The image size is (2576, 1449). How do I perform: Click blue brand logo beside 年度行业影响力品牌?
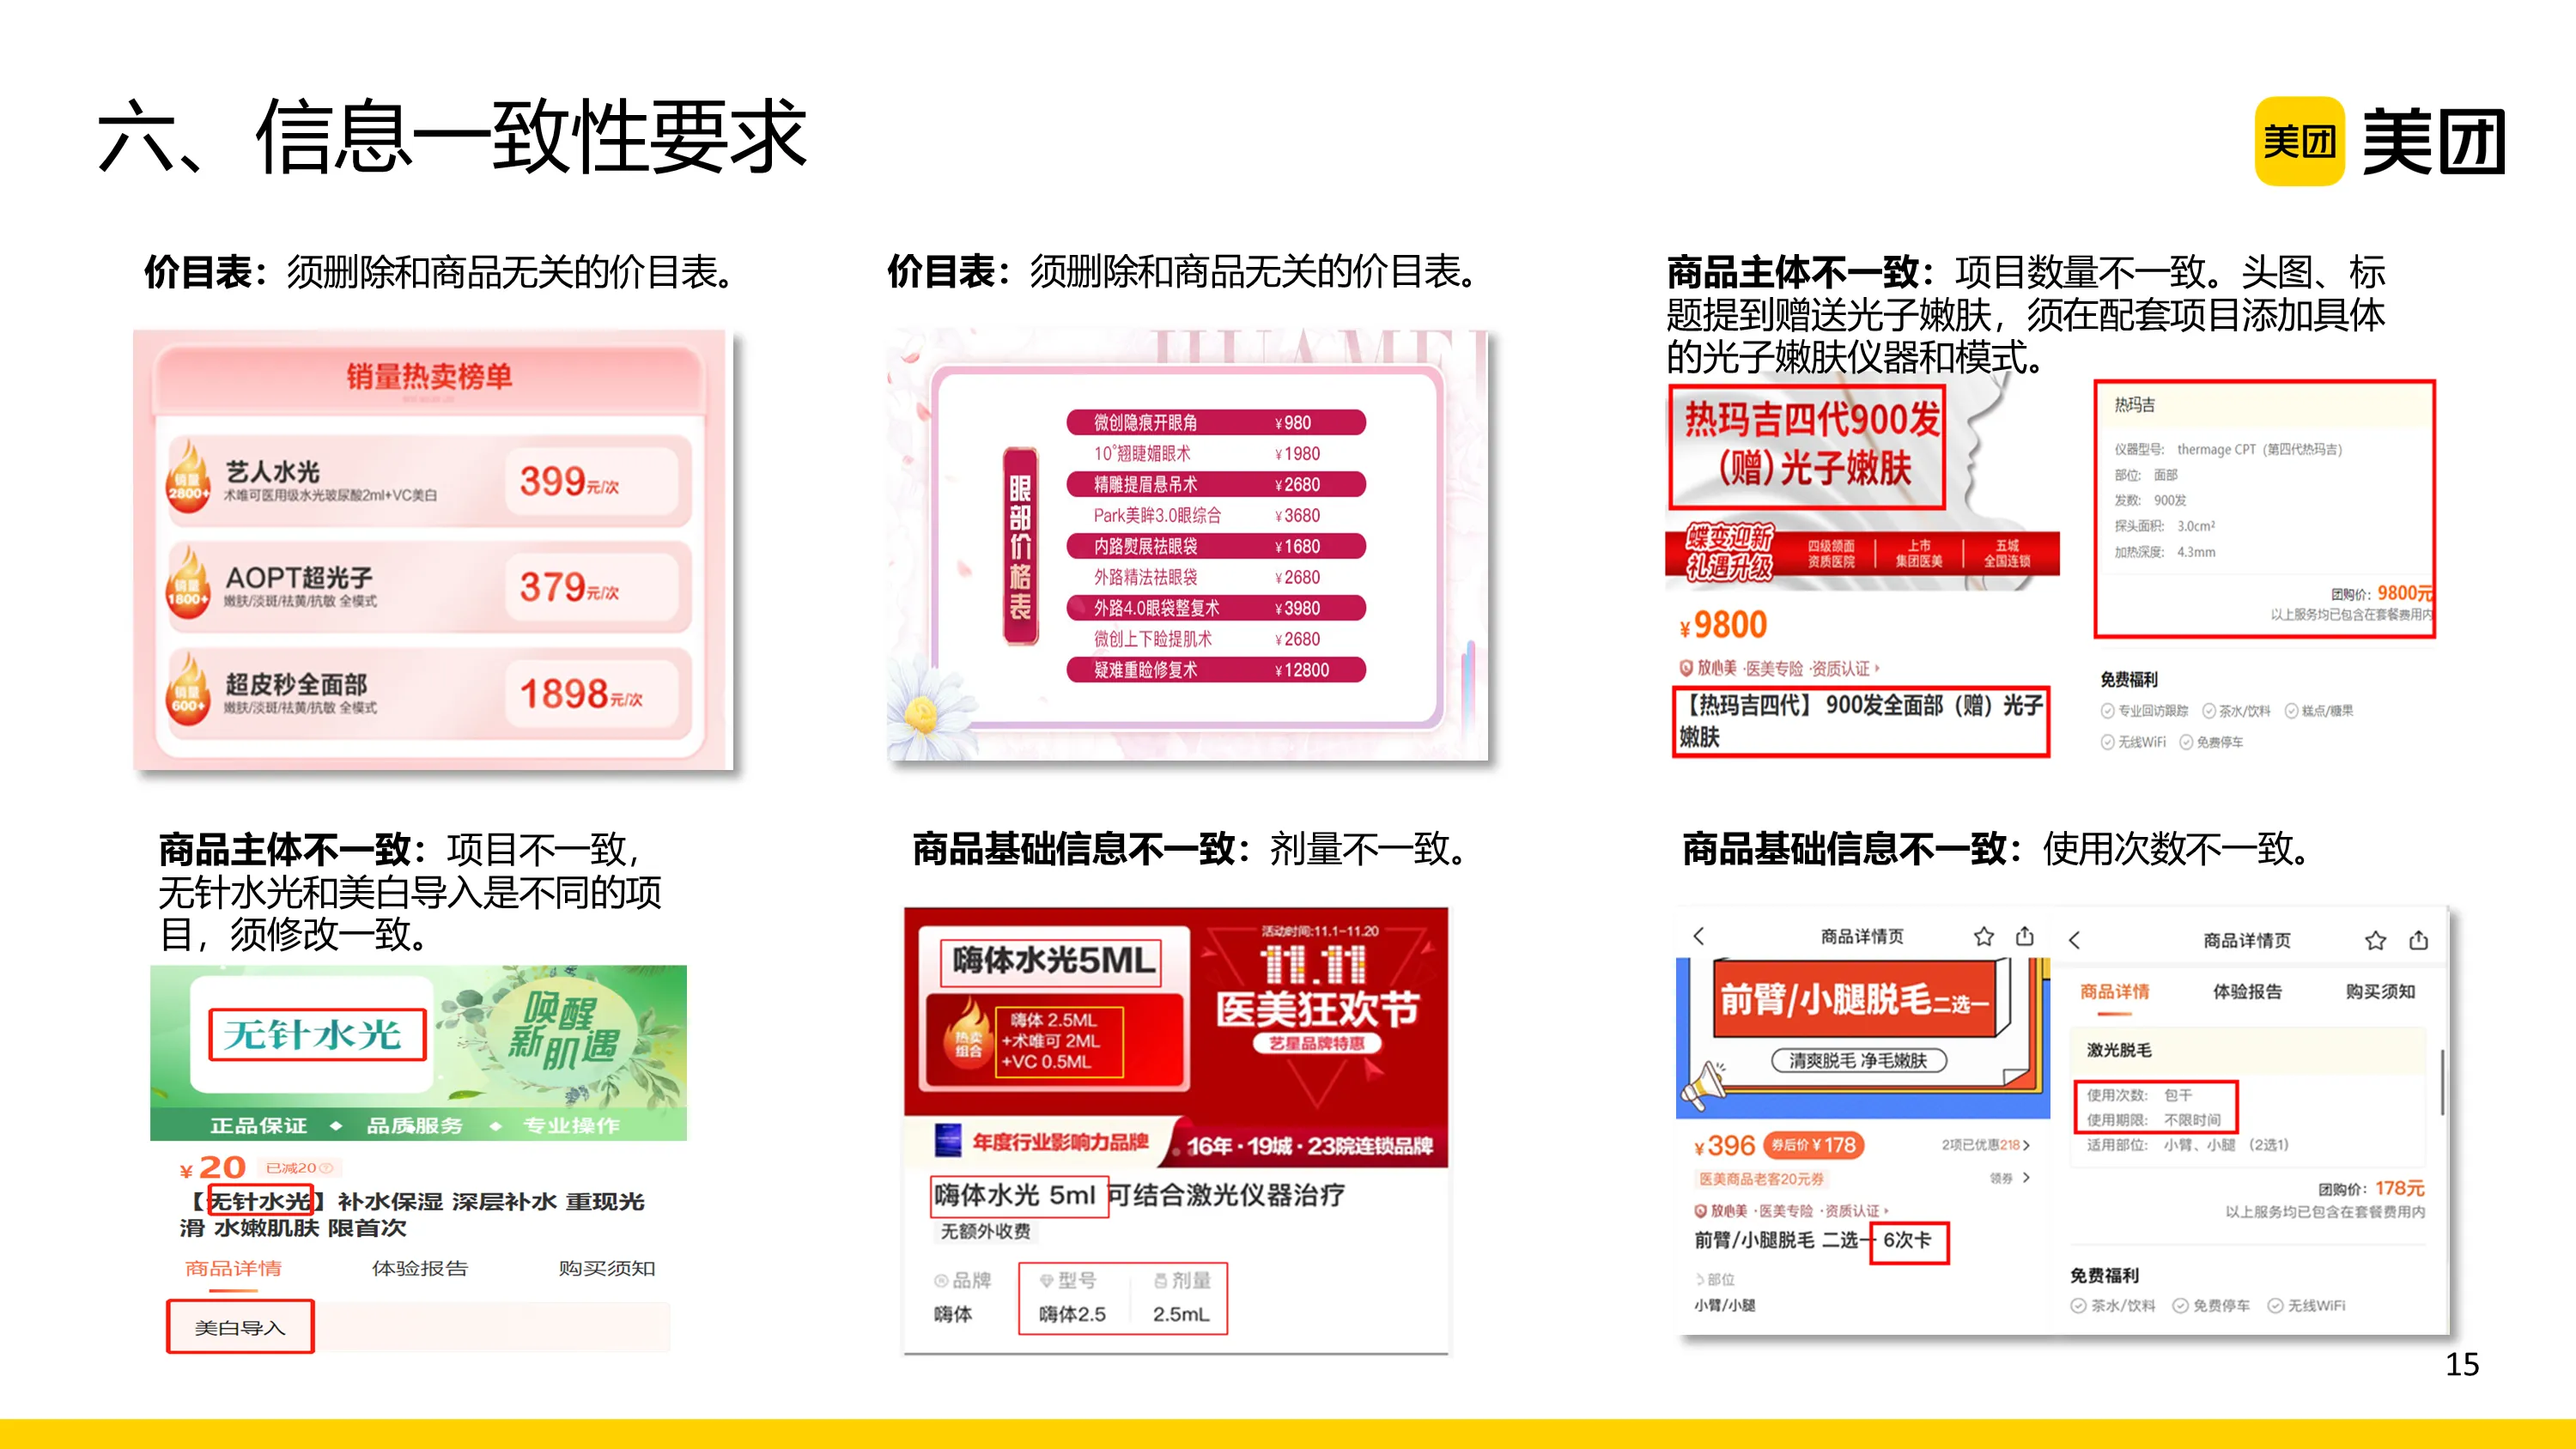[948, 1140]
